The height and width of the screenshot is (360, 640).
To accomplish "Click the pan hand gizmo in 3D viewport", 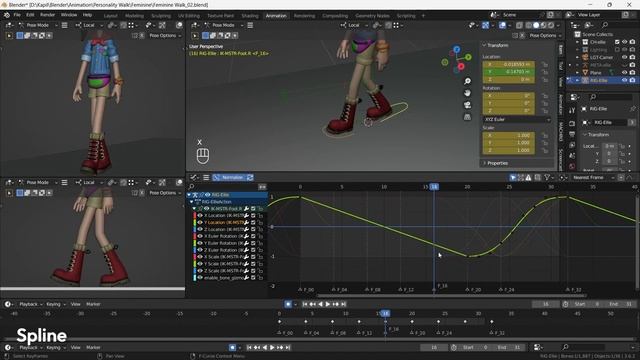I will click(467, 93).
